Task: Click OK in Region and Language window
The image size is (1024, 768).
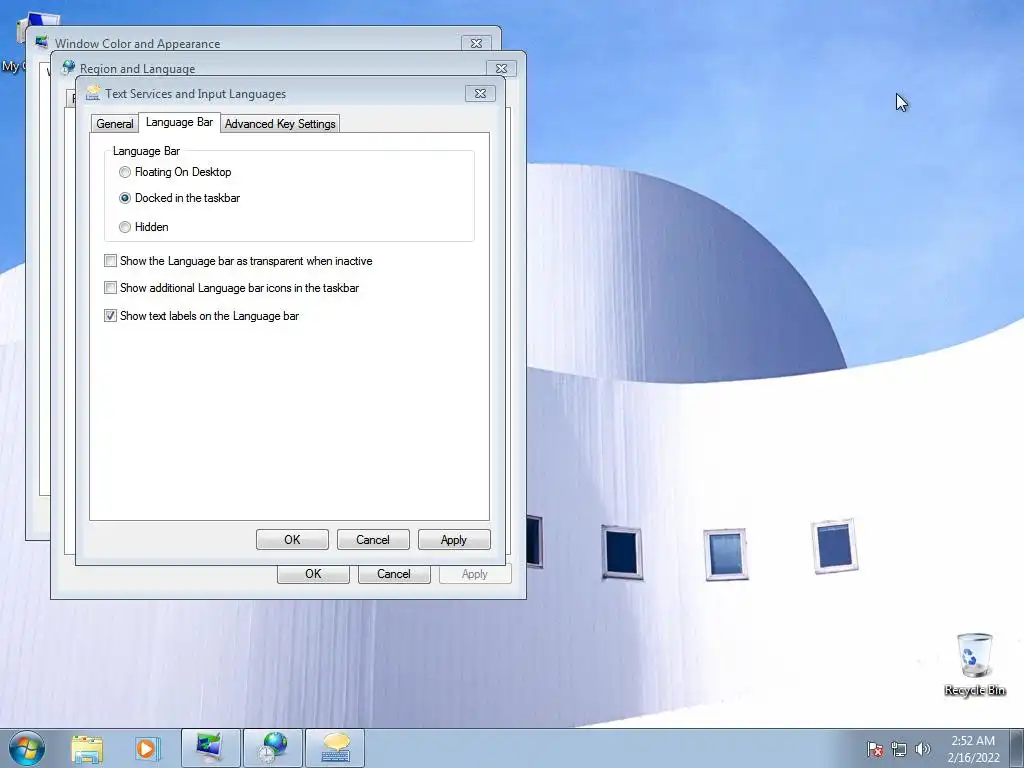Action: (313, 574)
